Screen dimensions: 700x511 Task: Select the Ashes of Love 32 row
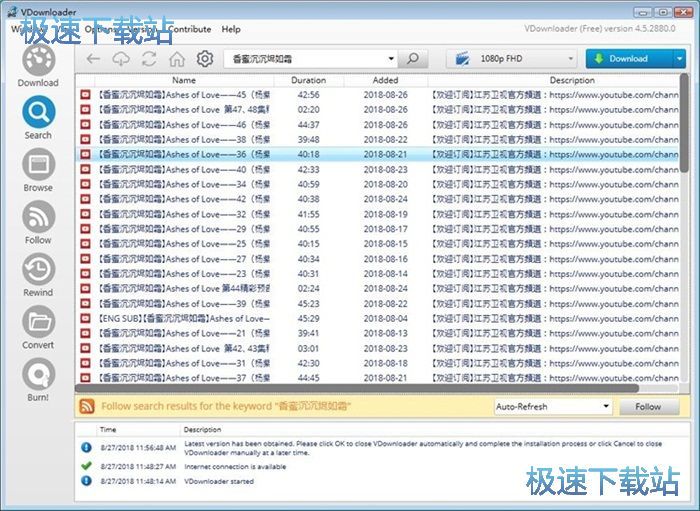378,214
